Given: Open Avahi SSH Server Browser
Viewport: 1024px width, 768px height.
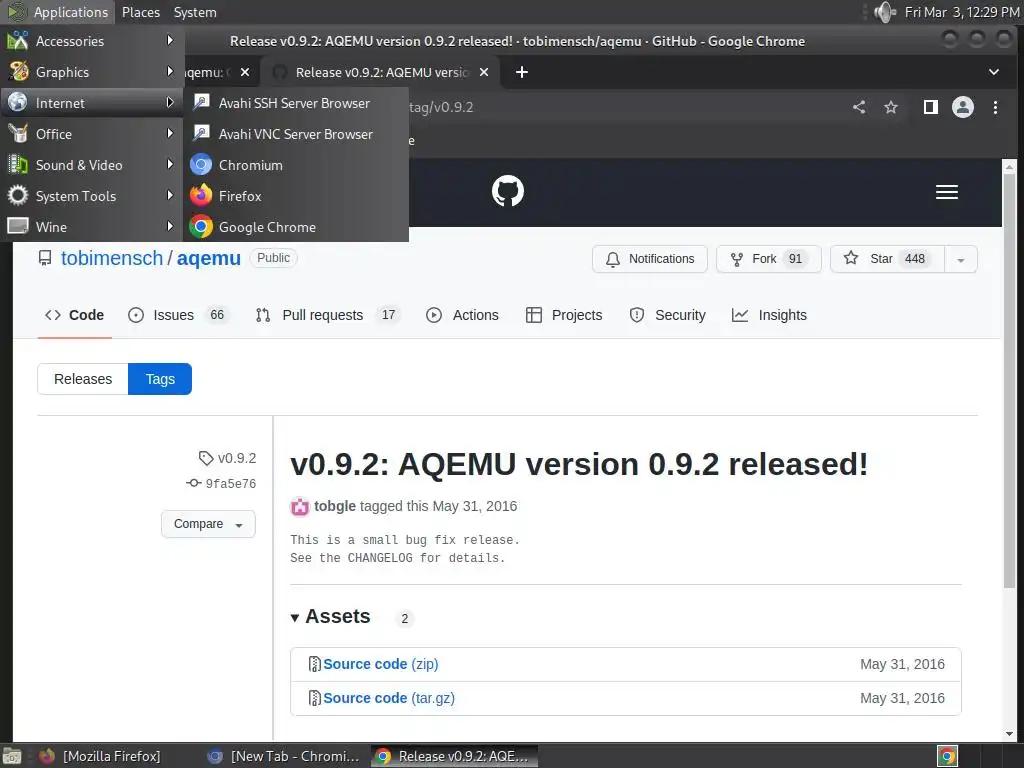Looking at the screenshot, I should coord(296,103).
